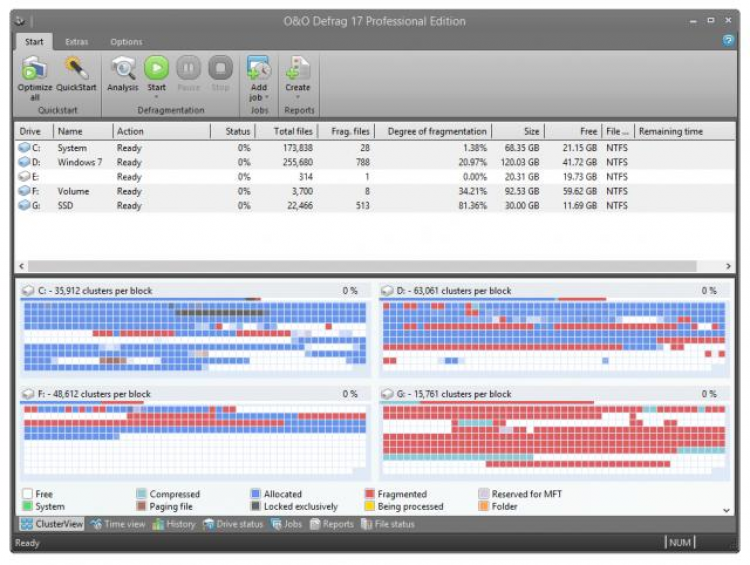Viewport: 750px width, 565px height.
Task: Sort by the Total files column header
Action: coord(286,131)
